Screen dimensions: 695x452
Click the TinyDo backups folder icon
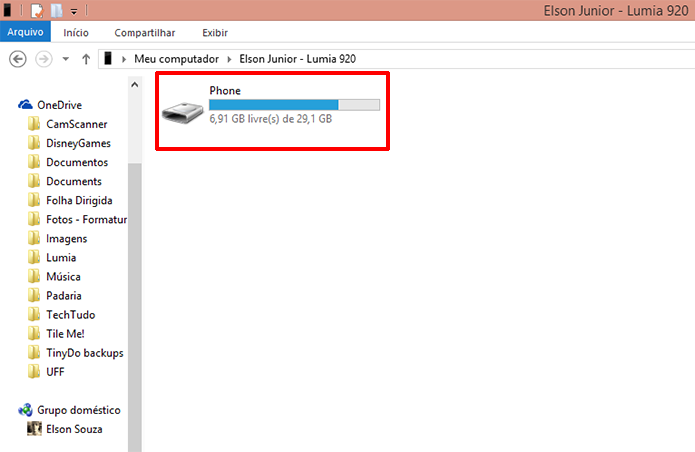pyautogui.click(x=34, y=352)
